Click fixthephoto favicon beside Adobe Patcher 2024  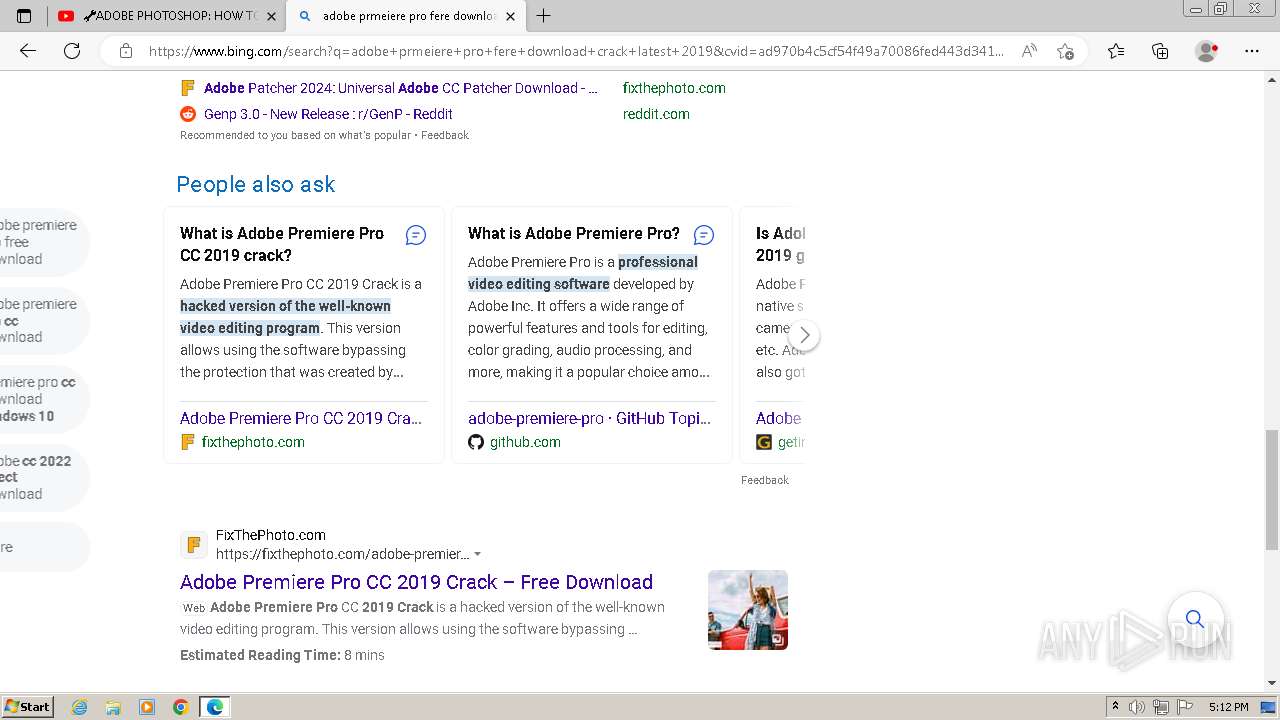pyautogui.click(x=187, y=88)
